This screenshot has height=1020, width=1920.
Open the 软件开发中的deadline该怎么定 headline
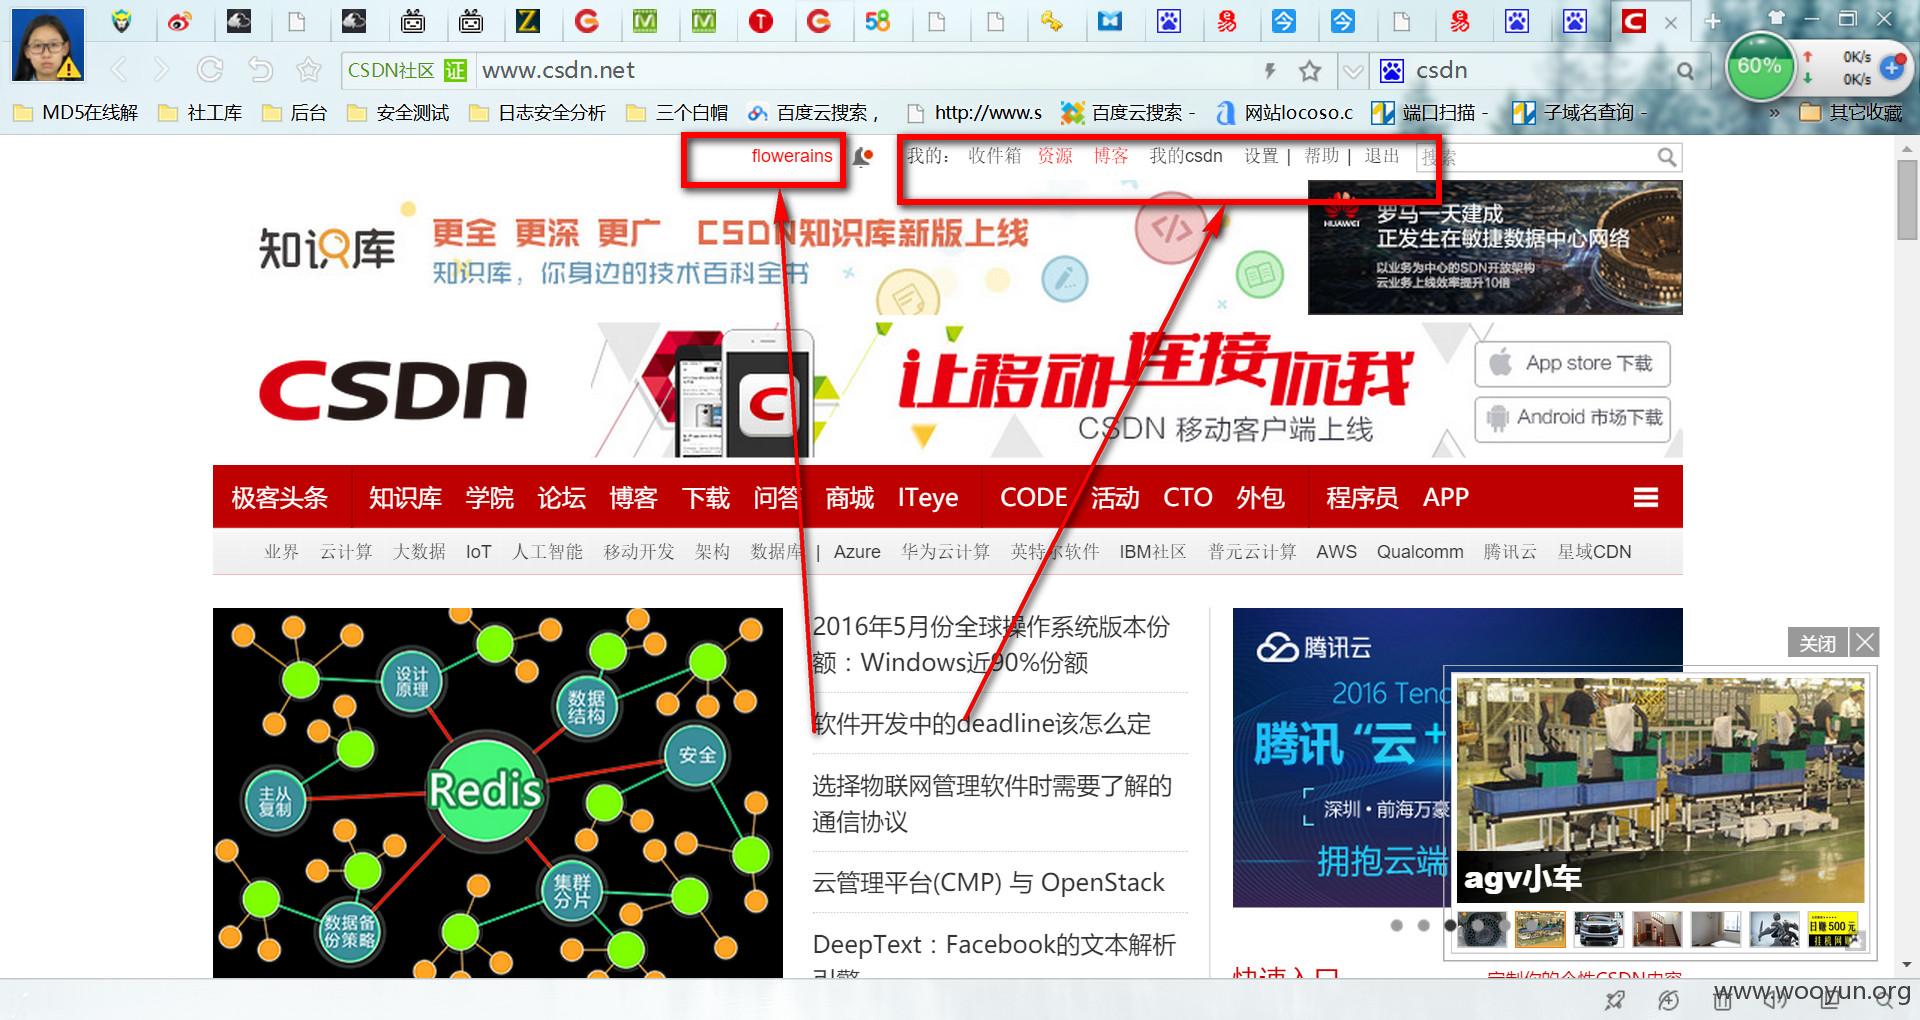tap(982, 724)
